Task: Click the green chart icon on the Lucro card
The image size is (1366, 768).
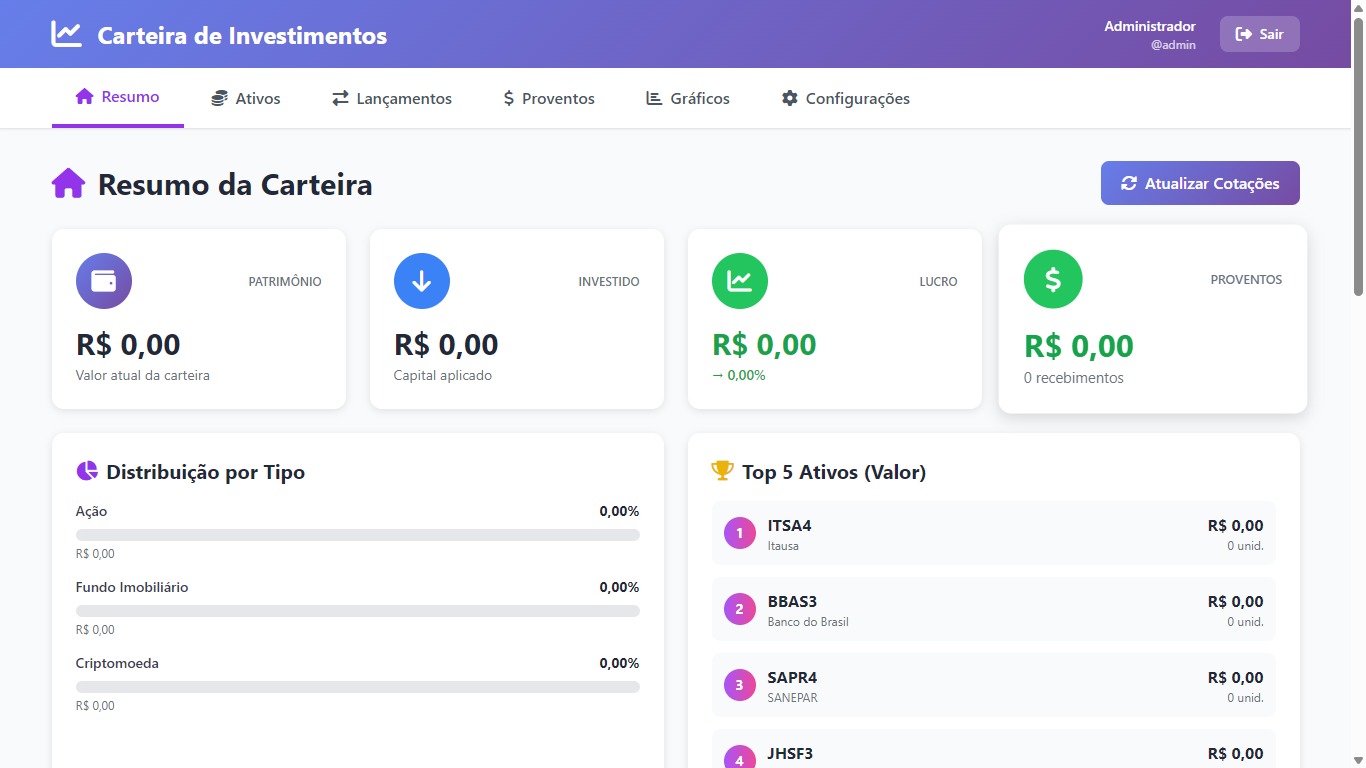Action: [x=739, y=281]
